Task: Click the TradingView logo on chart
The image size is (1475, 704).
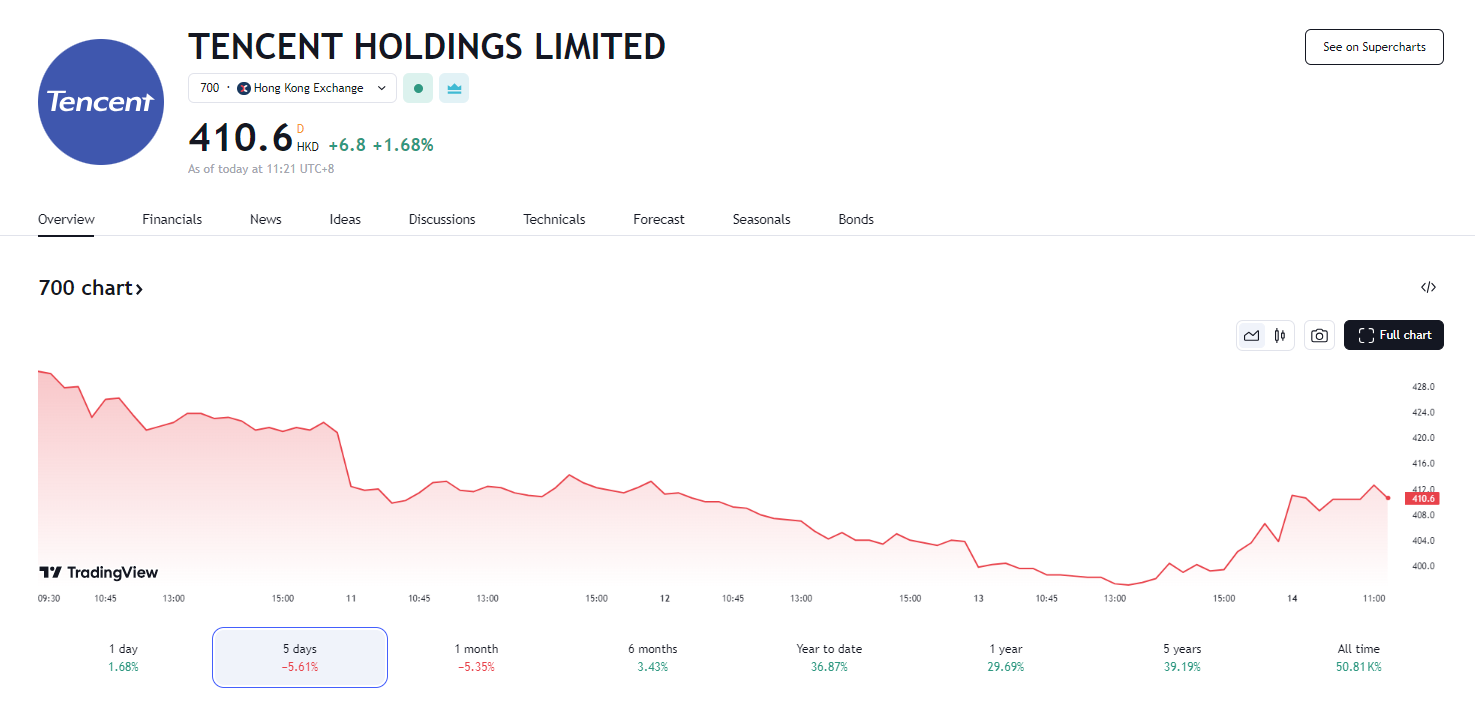Action: coord(98,573)
